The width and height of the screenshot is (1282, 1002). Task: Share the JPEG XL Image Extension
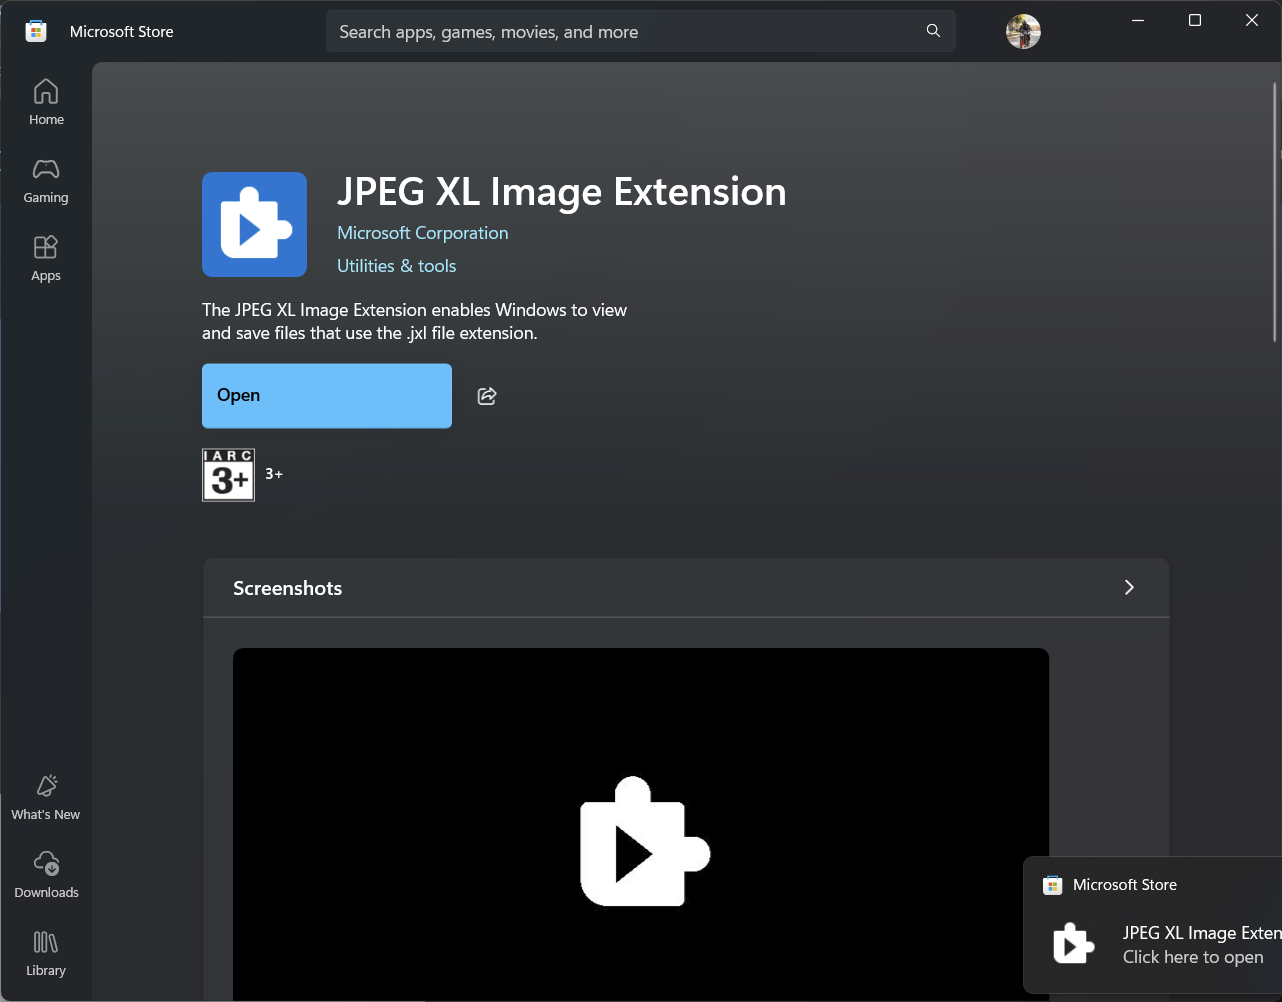(487, 396)
